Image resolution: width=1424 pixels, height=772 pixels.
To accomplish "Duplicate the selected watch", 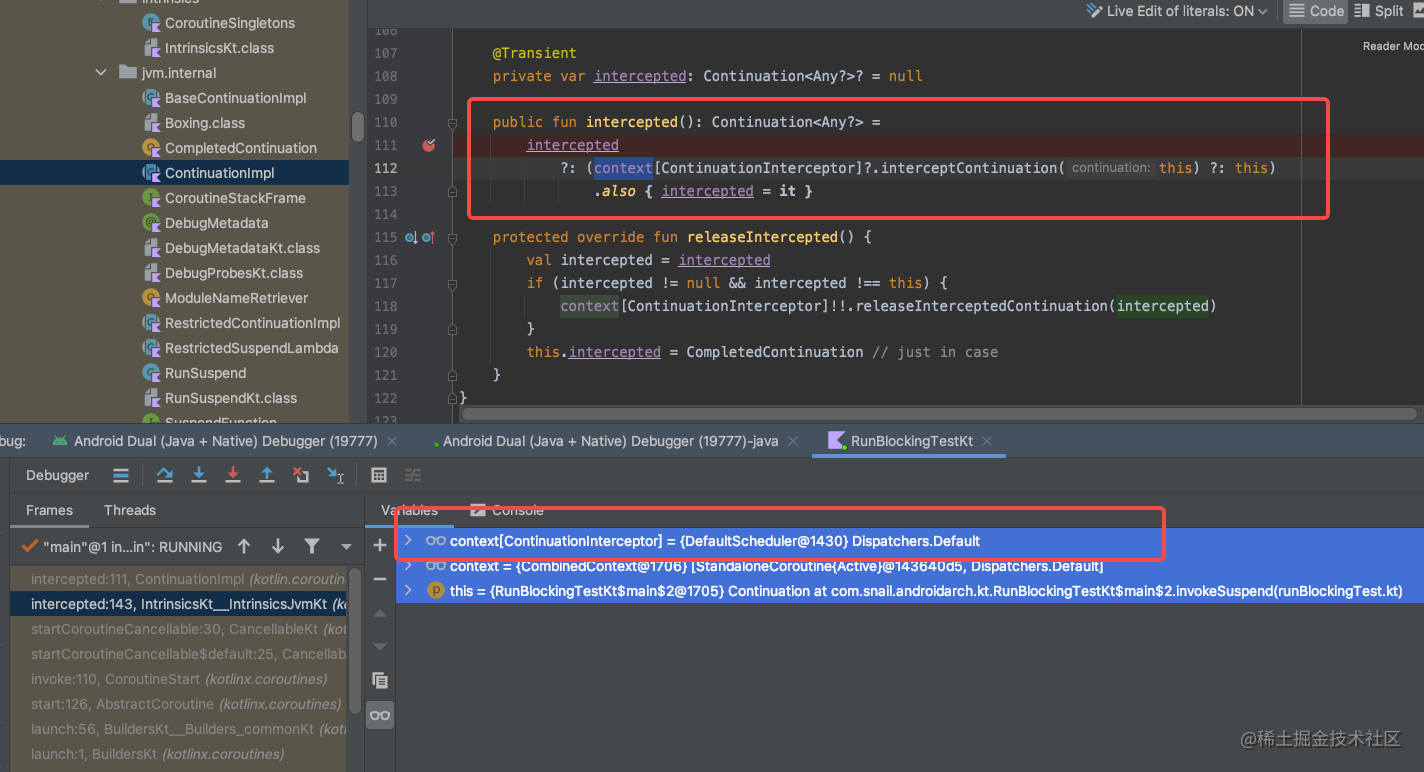I will point(380,680).
